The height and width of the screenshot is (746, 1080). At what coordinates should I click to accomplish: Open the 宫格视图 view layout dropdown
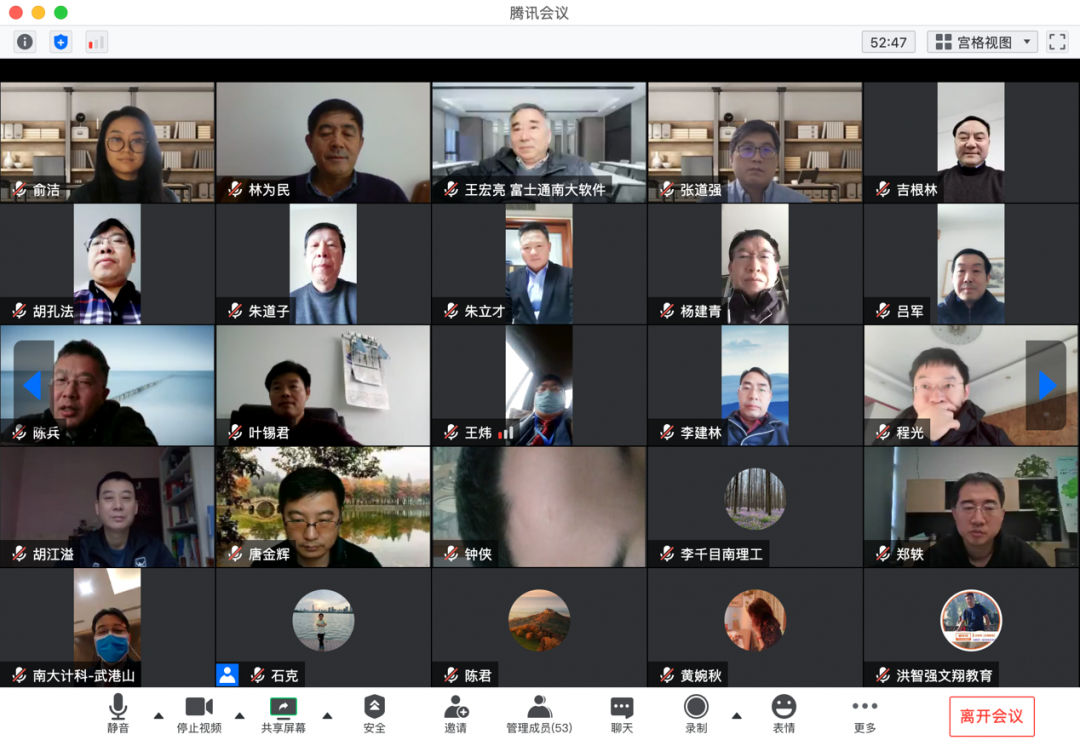coord(982,42)
